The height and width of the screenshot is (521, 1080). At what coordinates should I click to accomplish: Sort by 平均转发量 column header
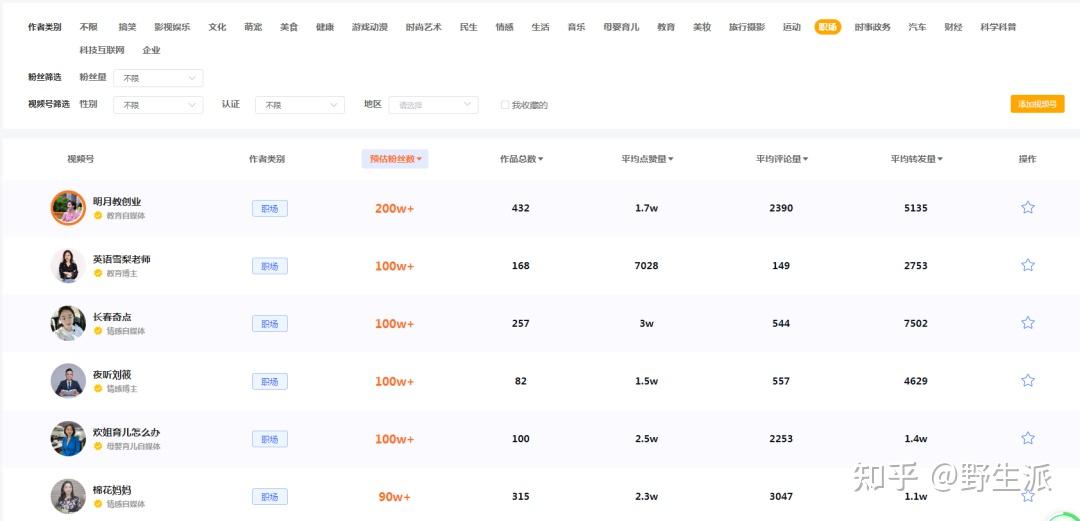916,159
